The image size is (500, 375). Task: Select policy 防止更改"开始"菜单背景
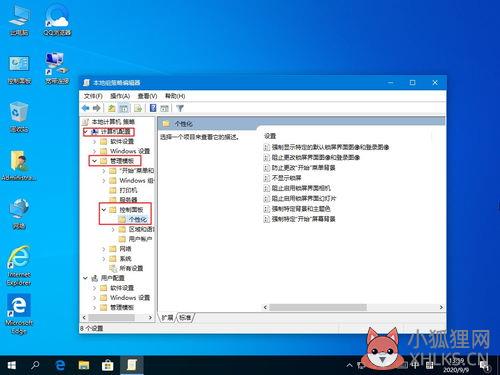pyautogui.click(x=300, y=168)
